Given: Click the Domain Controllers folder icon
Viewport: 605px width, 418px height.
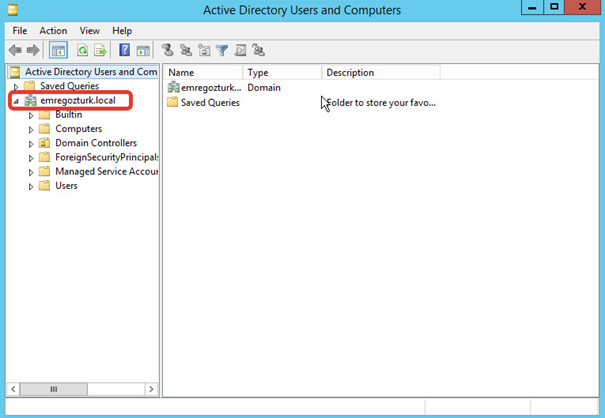Looking at the screenshot, I should (x=44, y=143).
